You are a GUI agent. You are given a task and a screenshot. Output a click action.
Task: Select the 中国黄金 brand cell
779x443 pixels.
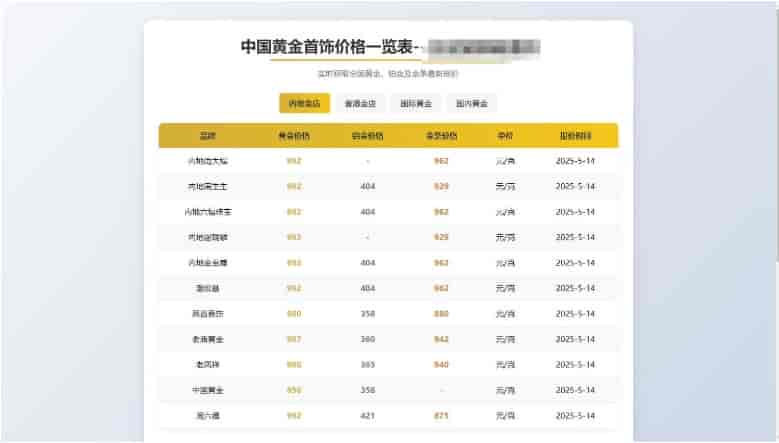[x=208, y=390]
